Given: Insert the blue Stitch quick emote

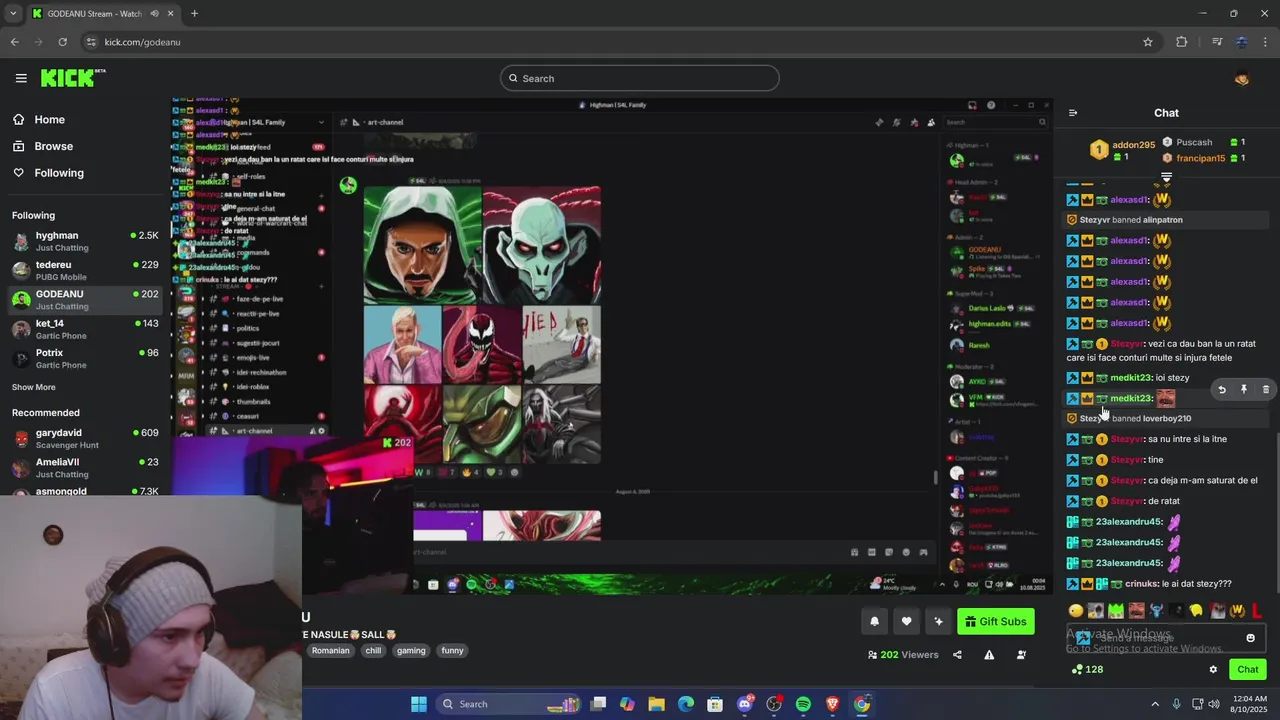Looking at the screenshot, I should coord(1156,611).
